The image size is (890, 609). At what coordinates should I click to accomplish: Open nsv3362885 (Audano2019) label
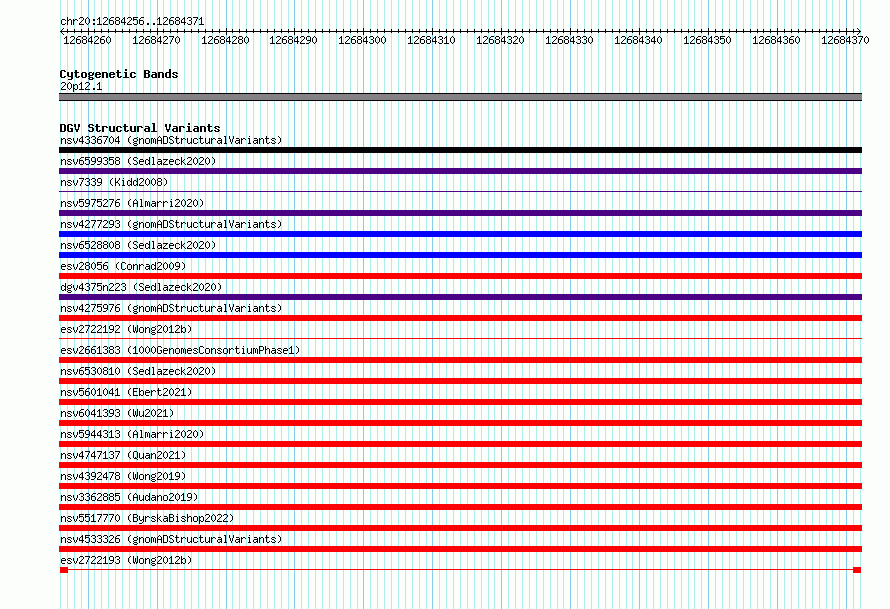coord(129,497)
